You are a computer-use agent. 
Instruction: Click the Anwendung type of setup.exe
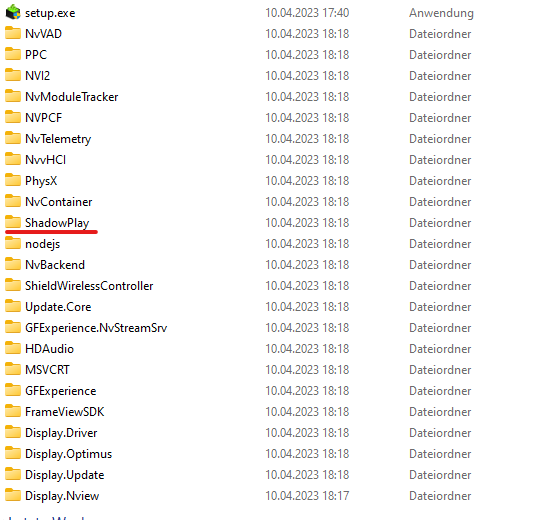pos(441,13)
